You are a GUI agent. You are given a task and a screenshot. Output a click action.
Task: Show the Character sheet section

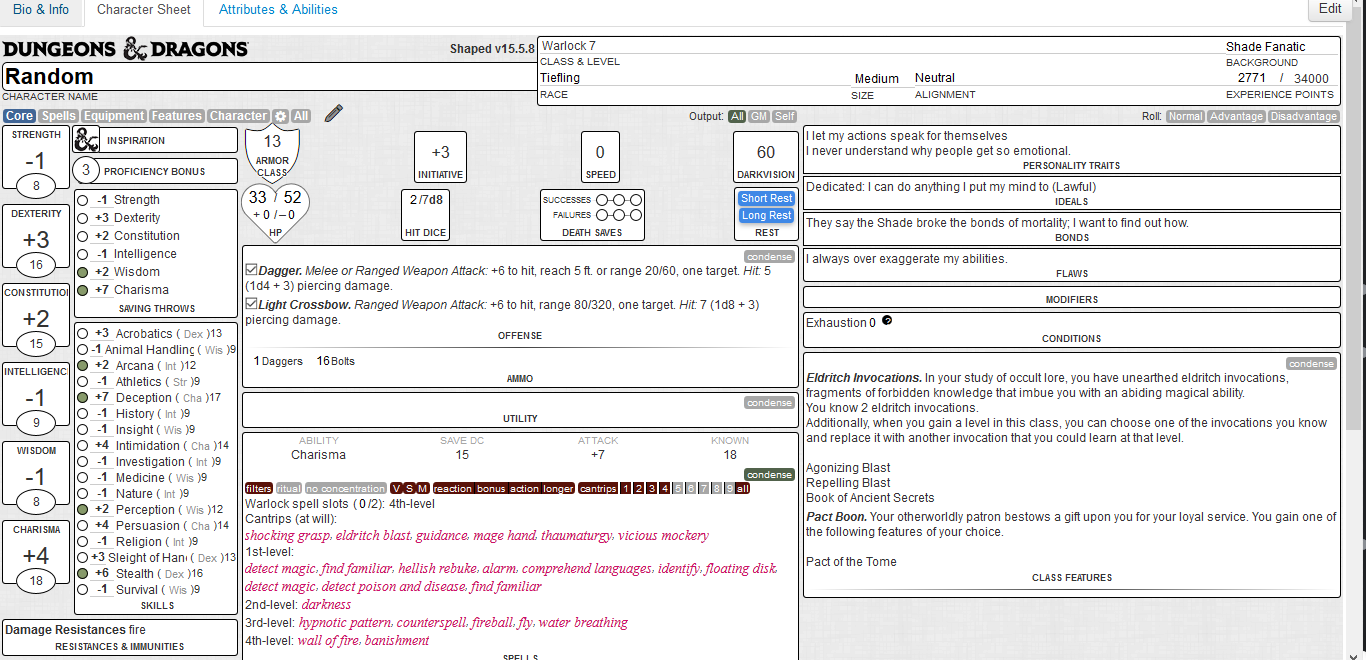(239, 116)
